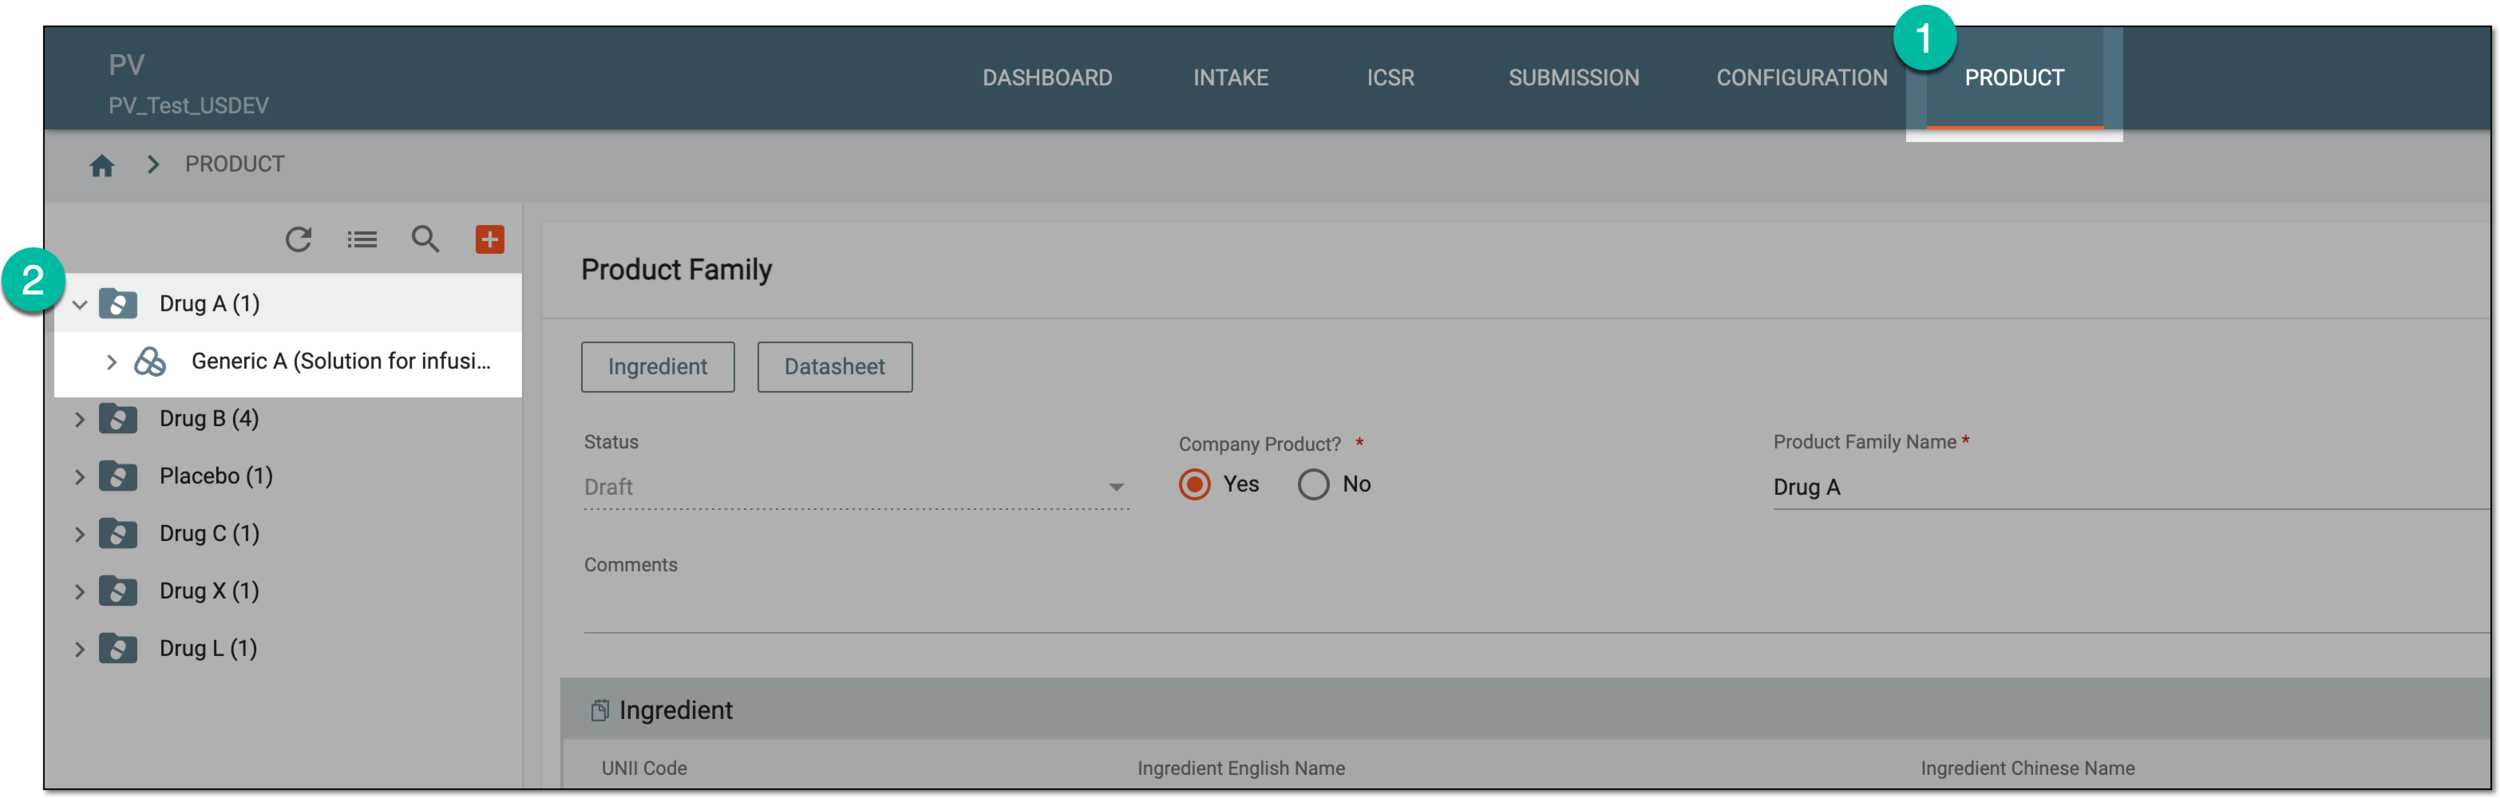Click the breadcrumb chevron separator

tap(153, 164)
